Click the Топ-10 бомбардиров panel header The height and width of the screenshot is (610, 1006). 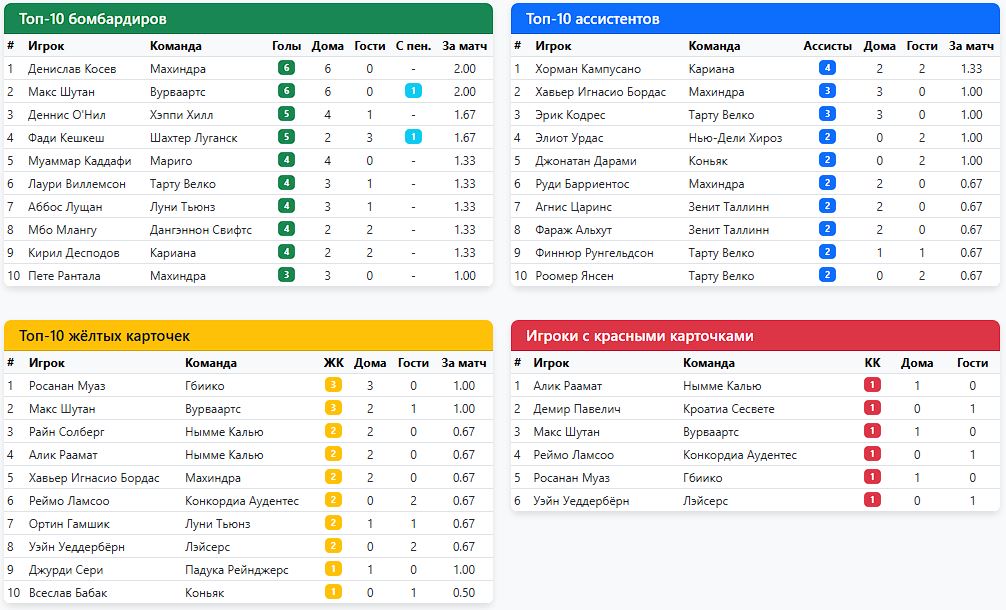pos(248,19)
